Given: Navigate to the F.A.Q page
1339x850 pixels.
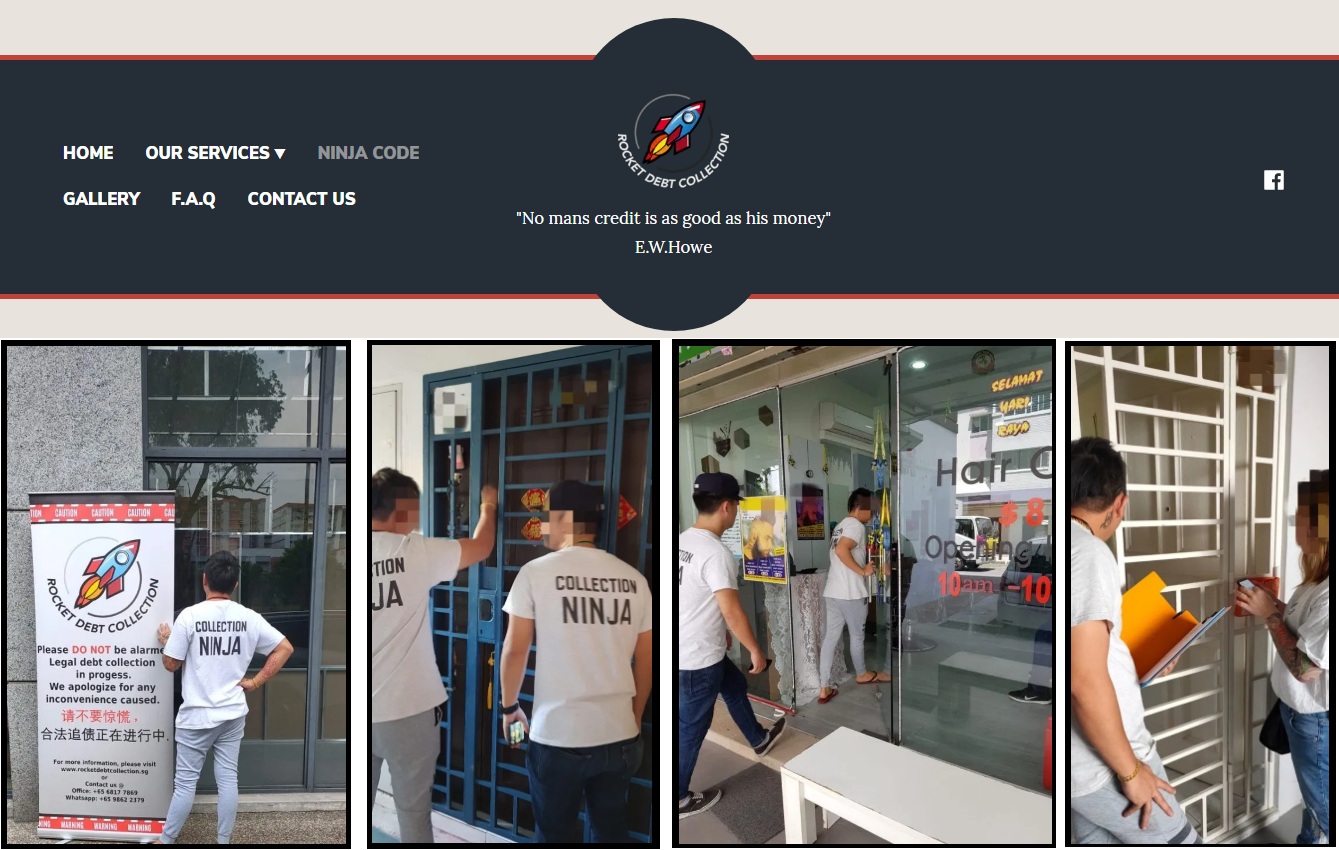Looking at the screenshot, I should (193, 199).
